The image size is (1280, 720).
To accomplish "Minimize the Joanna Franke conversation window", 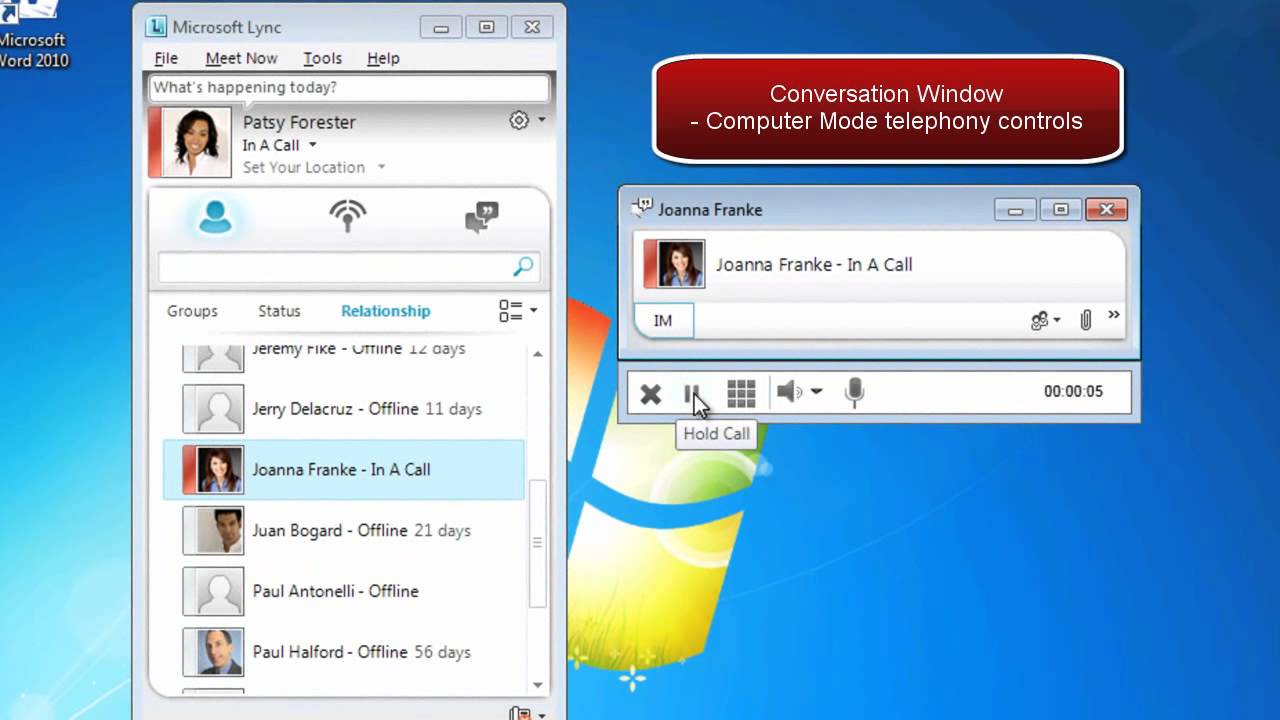I will (x=1015, y=210).
